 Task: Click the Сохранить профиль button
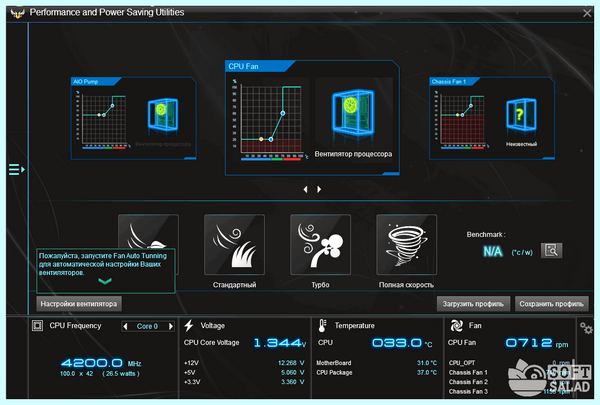(551, 304)
